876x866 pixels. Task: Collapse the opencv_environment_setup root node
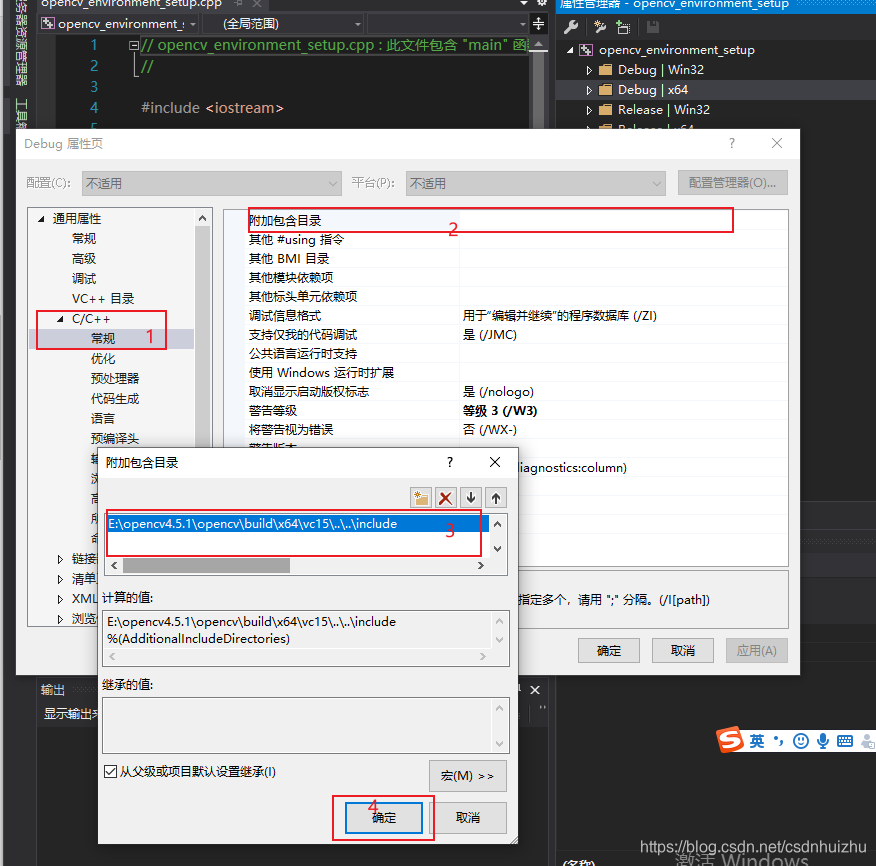point(570,50)
